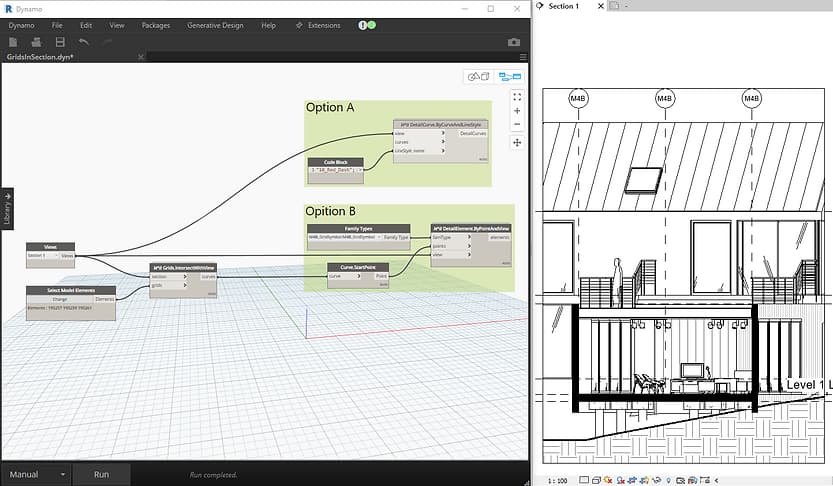833x486 pixels.
Task: Open the Generative Design menu
Action: [215, 25]
